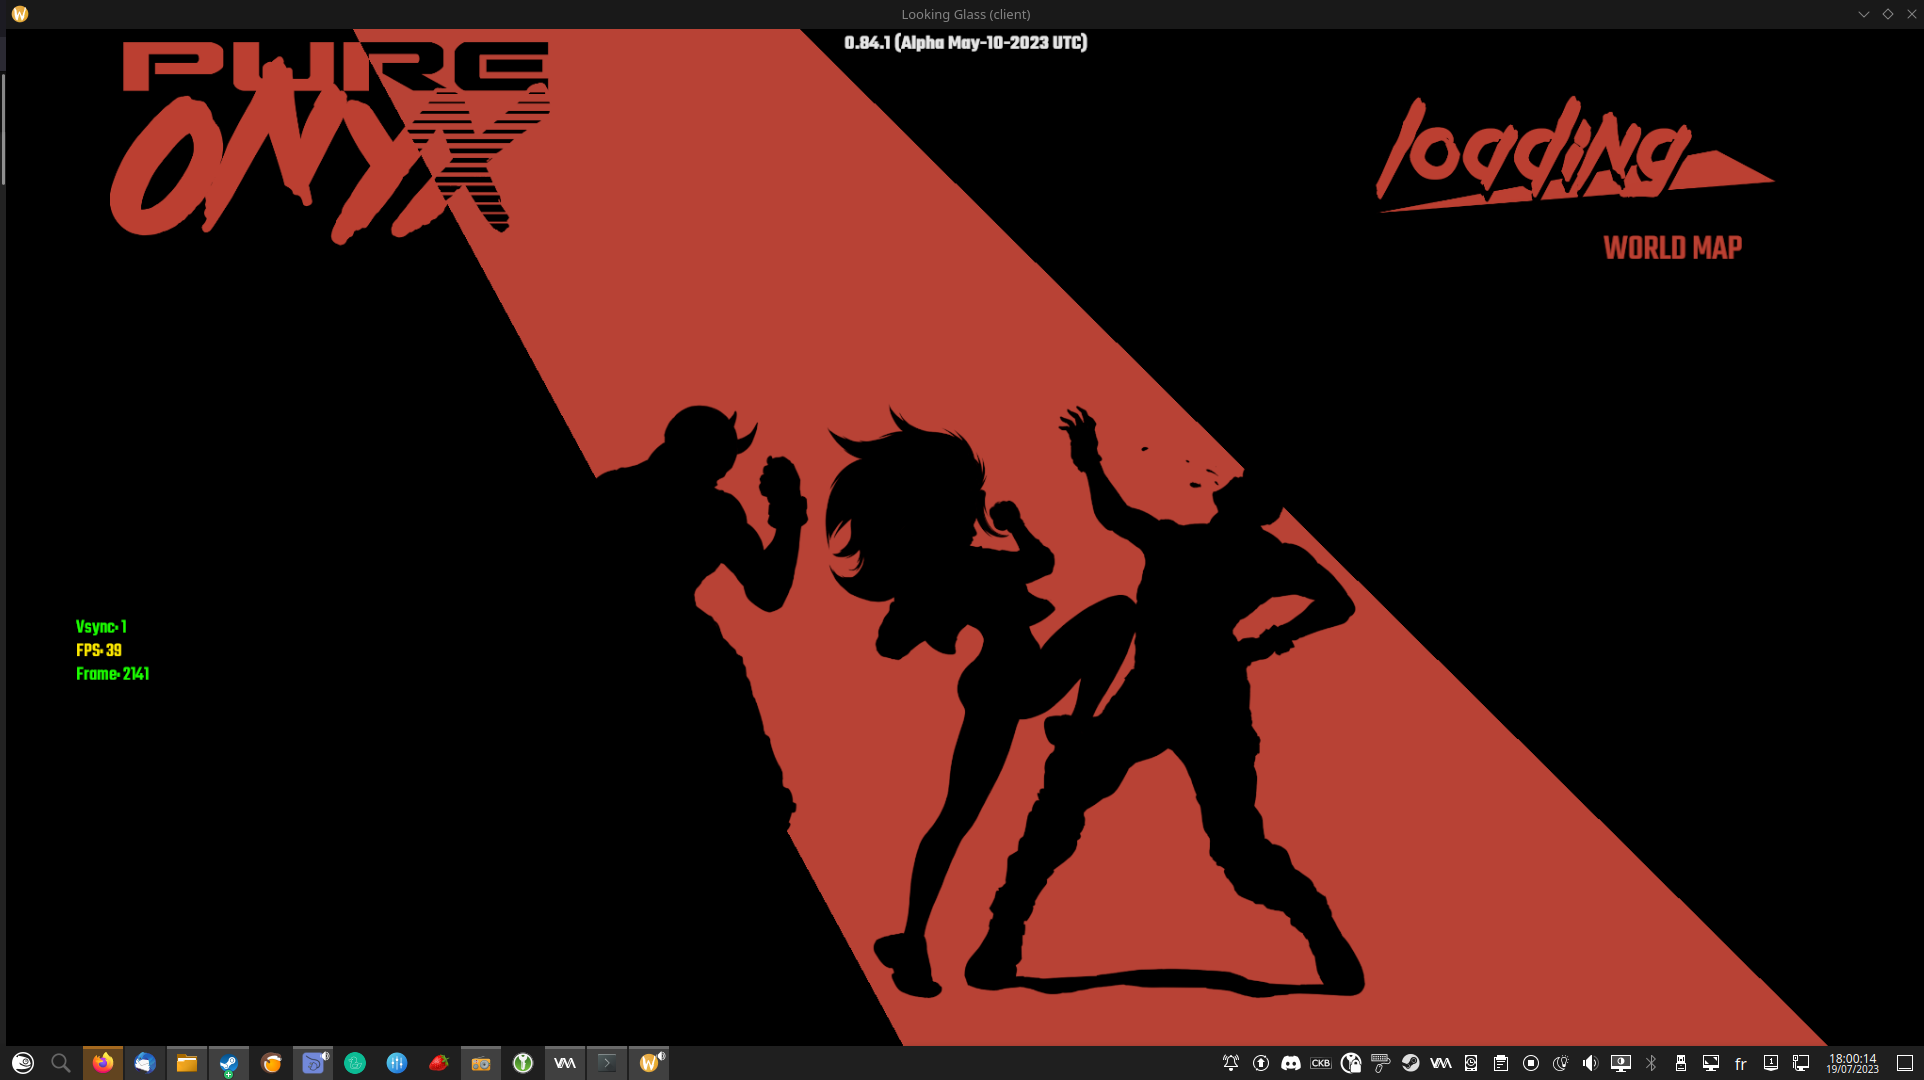Switch to Firefox in the taskbar
1924x1080 pixels.
click(103, 1063)
